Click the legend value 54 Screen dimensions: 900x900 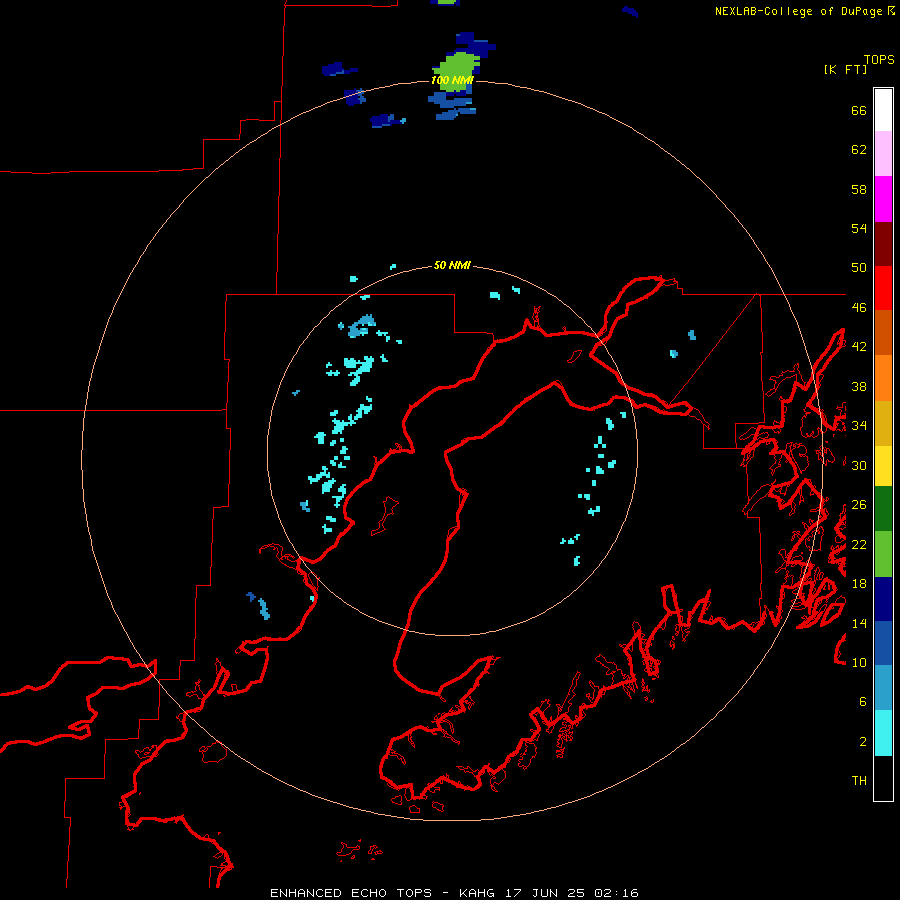pyautogui.click(x=859, y=228)
